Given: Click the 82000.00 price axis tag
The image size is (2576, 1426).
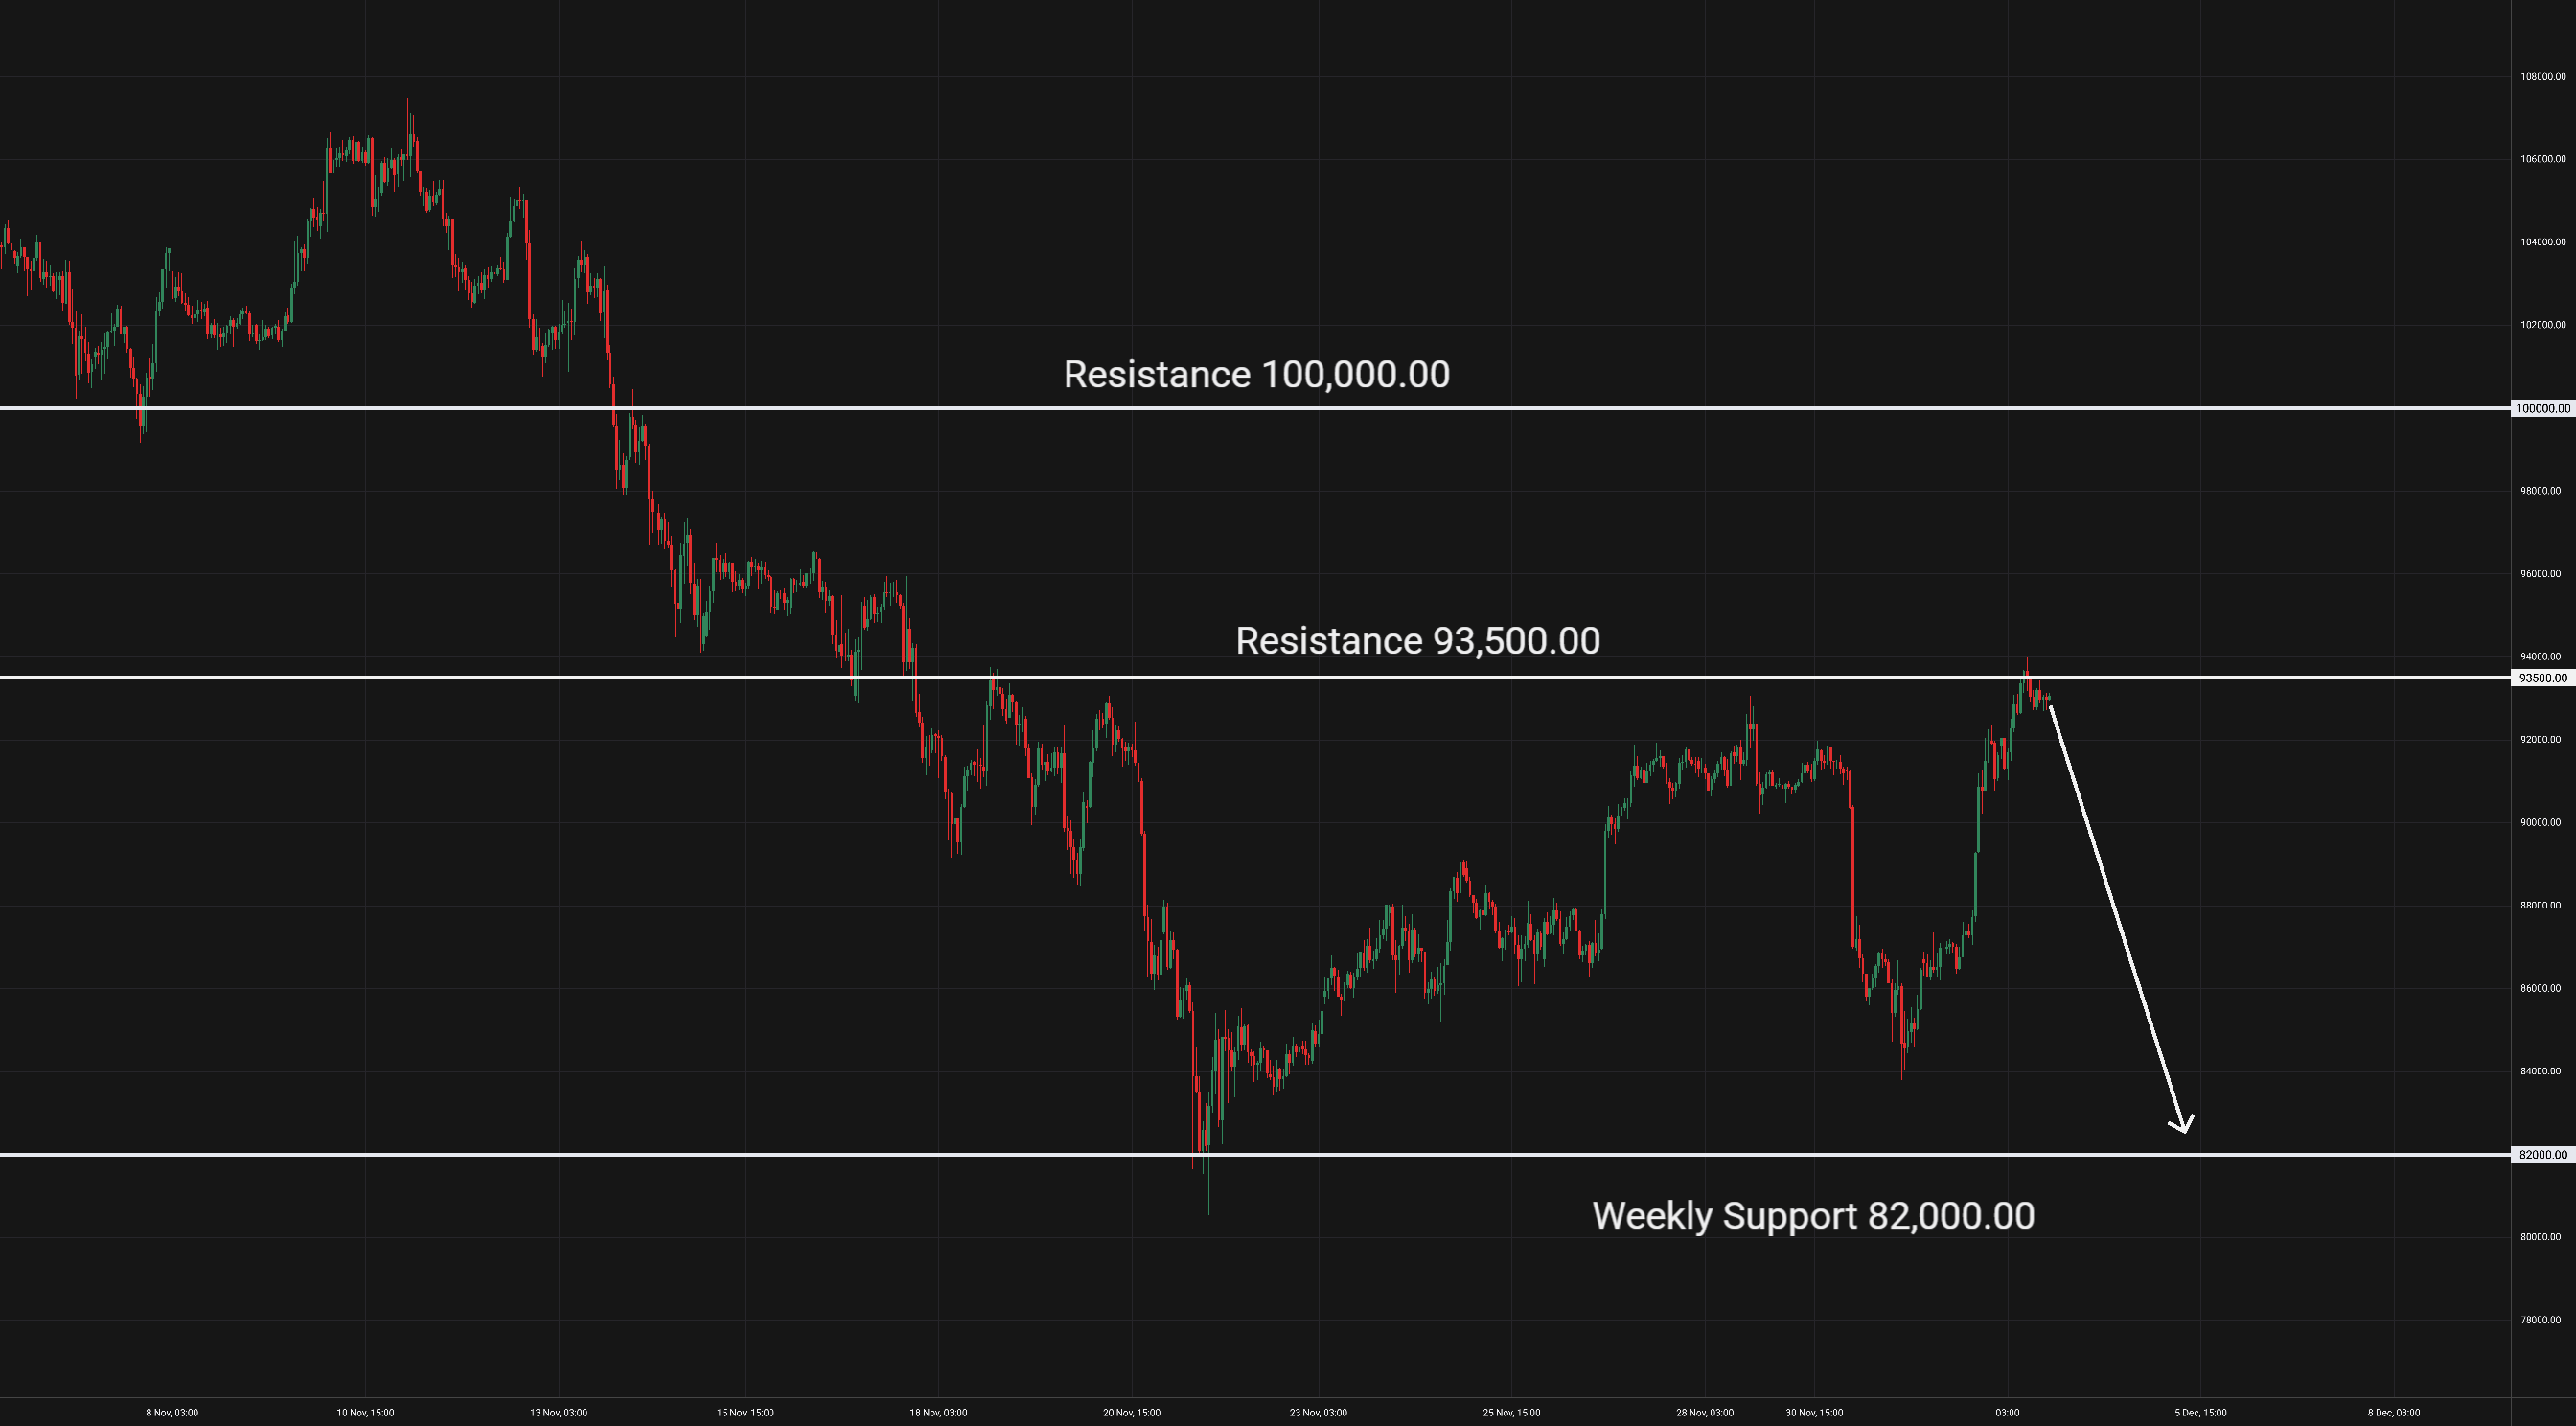Looking at the screenshot, I should click(x=2543, y=1155).
